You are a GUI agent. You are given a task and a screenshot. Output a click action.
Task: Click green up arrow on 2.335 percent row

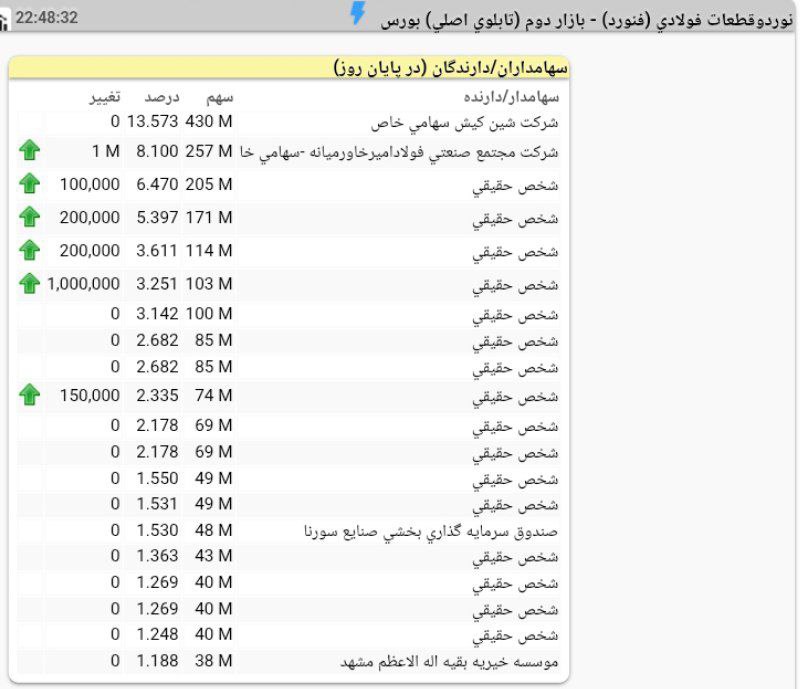click(x=30, y=395)
